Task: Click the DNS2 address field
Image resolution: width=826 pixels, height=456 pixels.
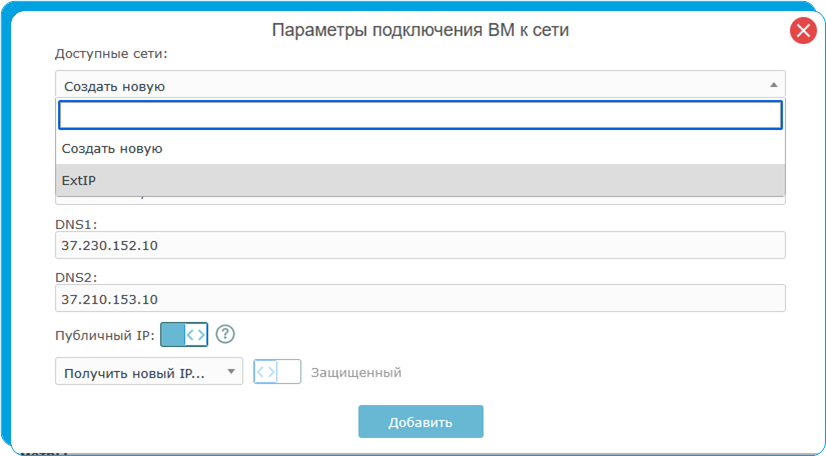Action: point(419,298)
